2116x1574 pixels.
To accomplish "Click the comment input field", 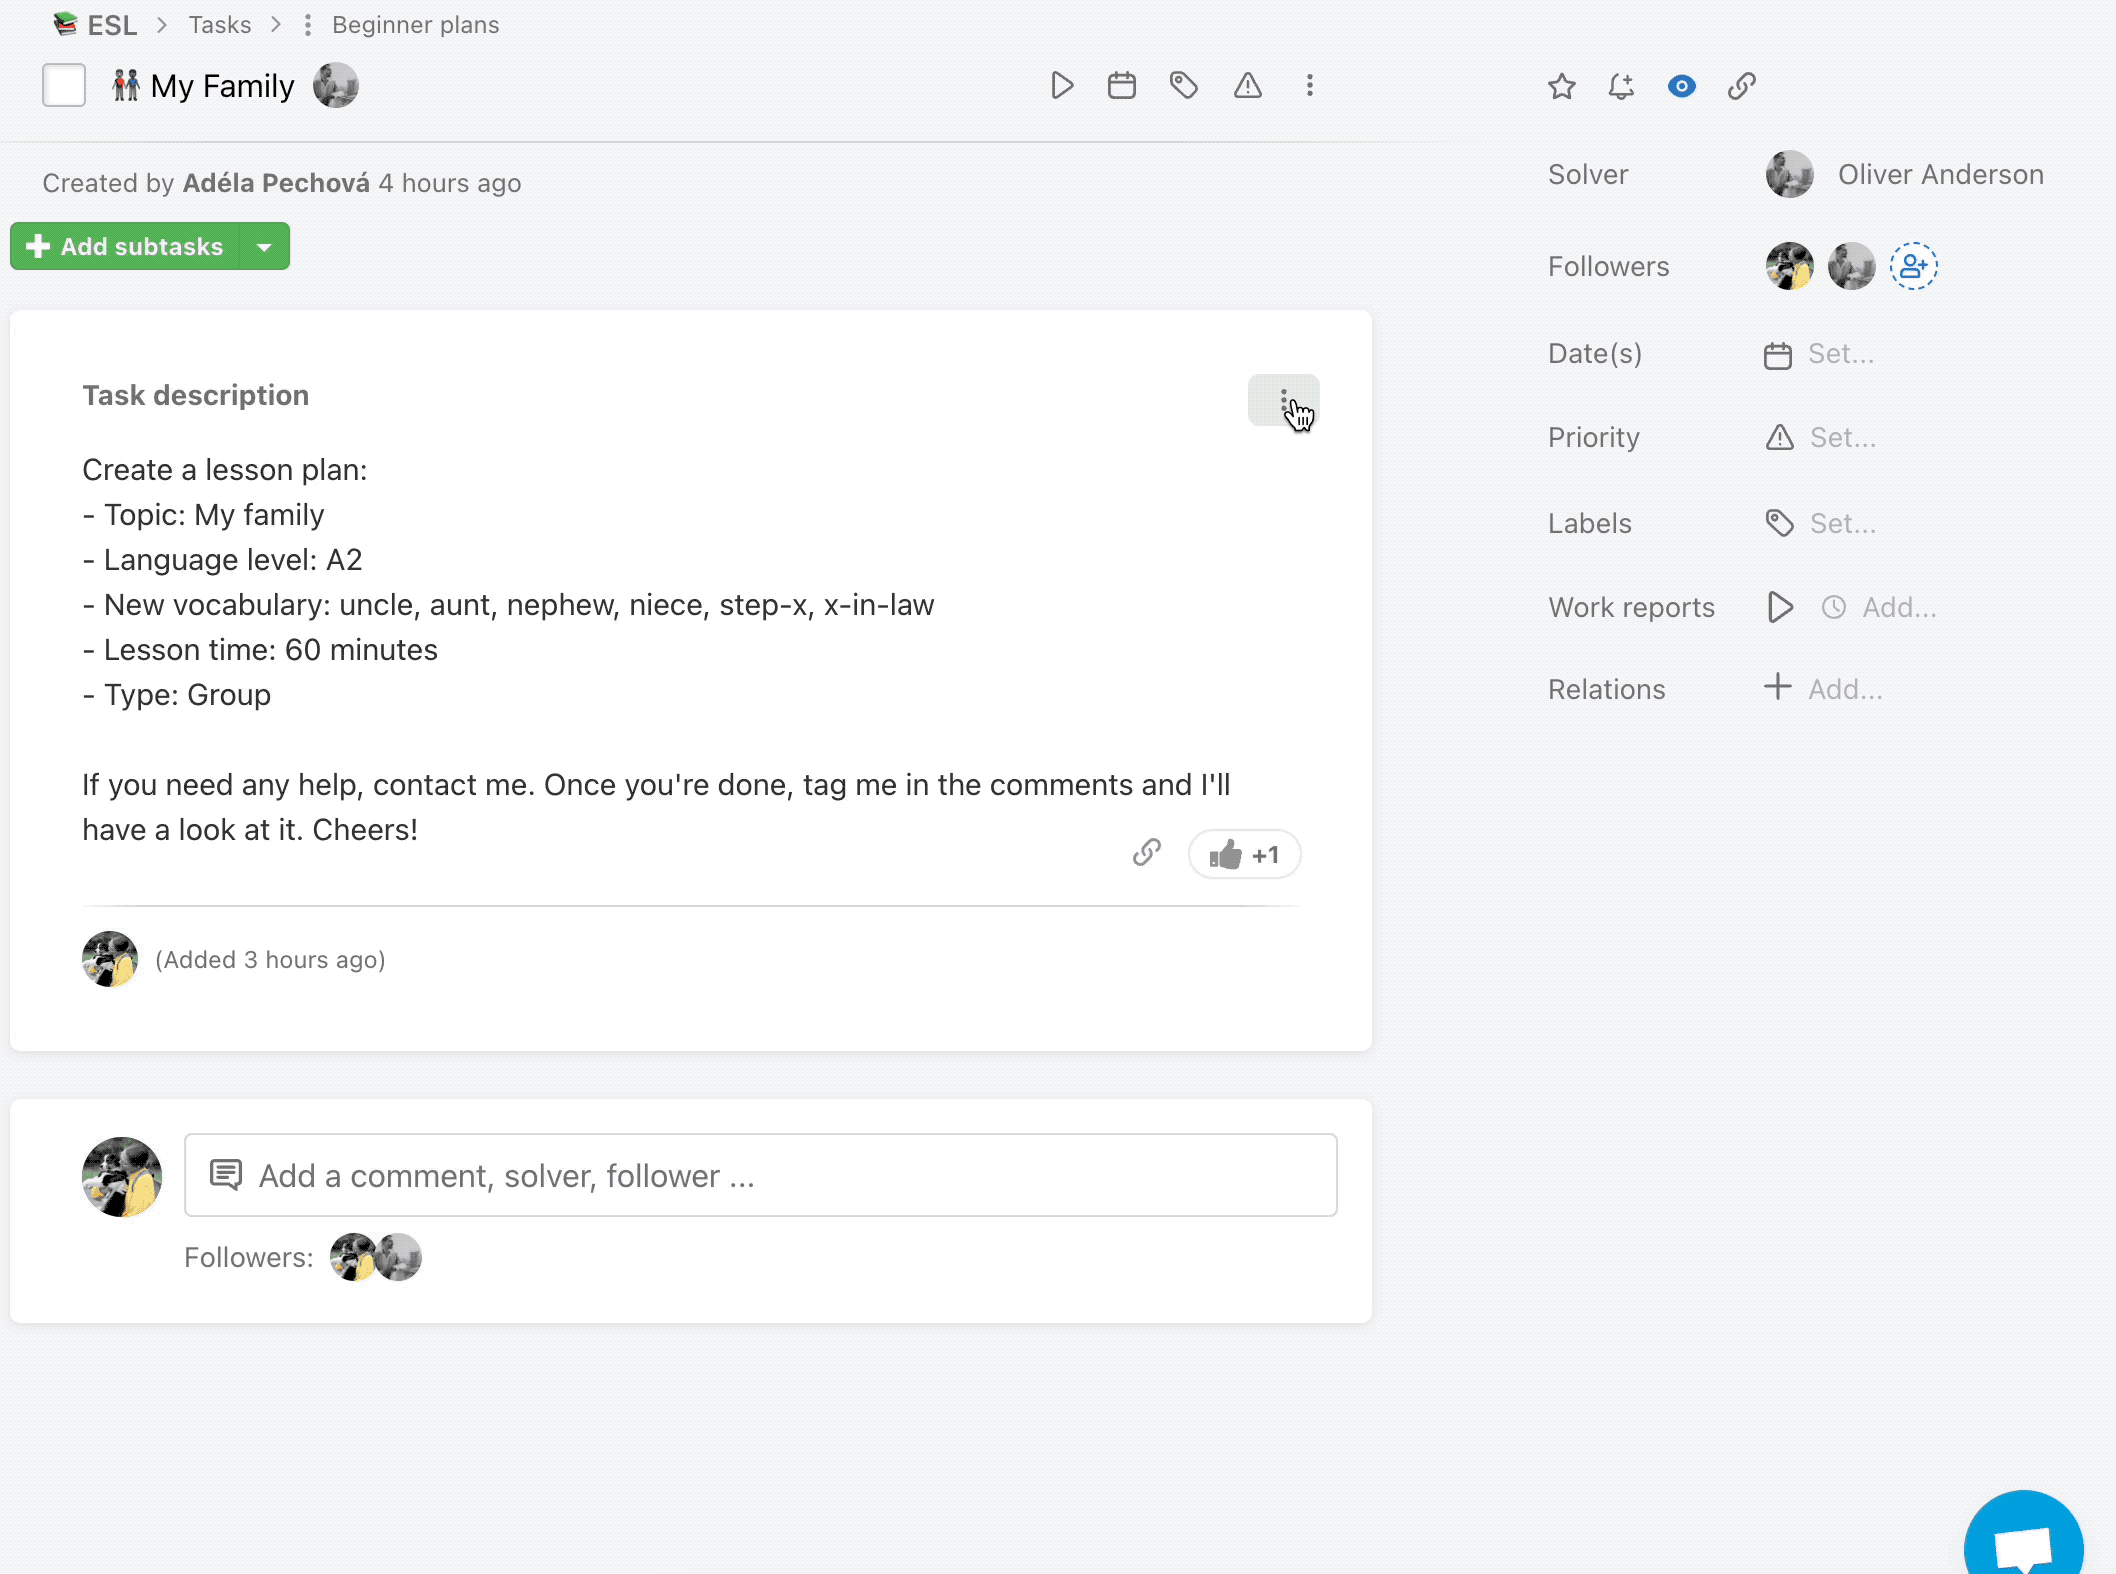I will click(x=762, y=1176).
